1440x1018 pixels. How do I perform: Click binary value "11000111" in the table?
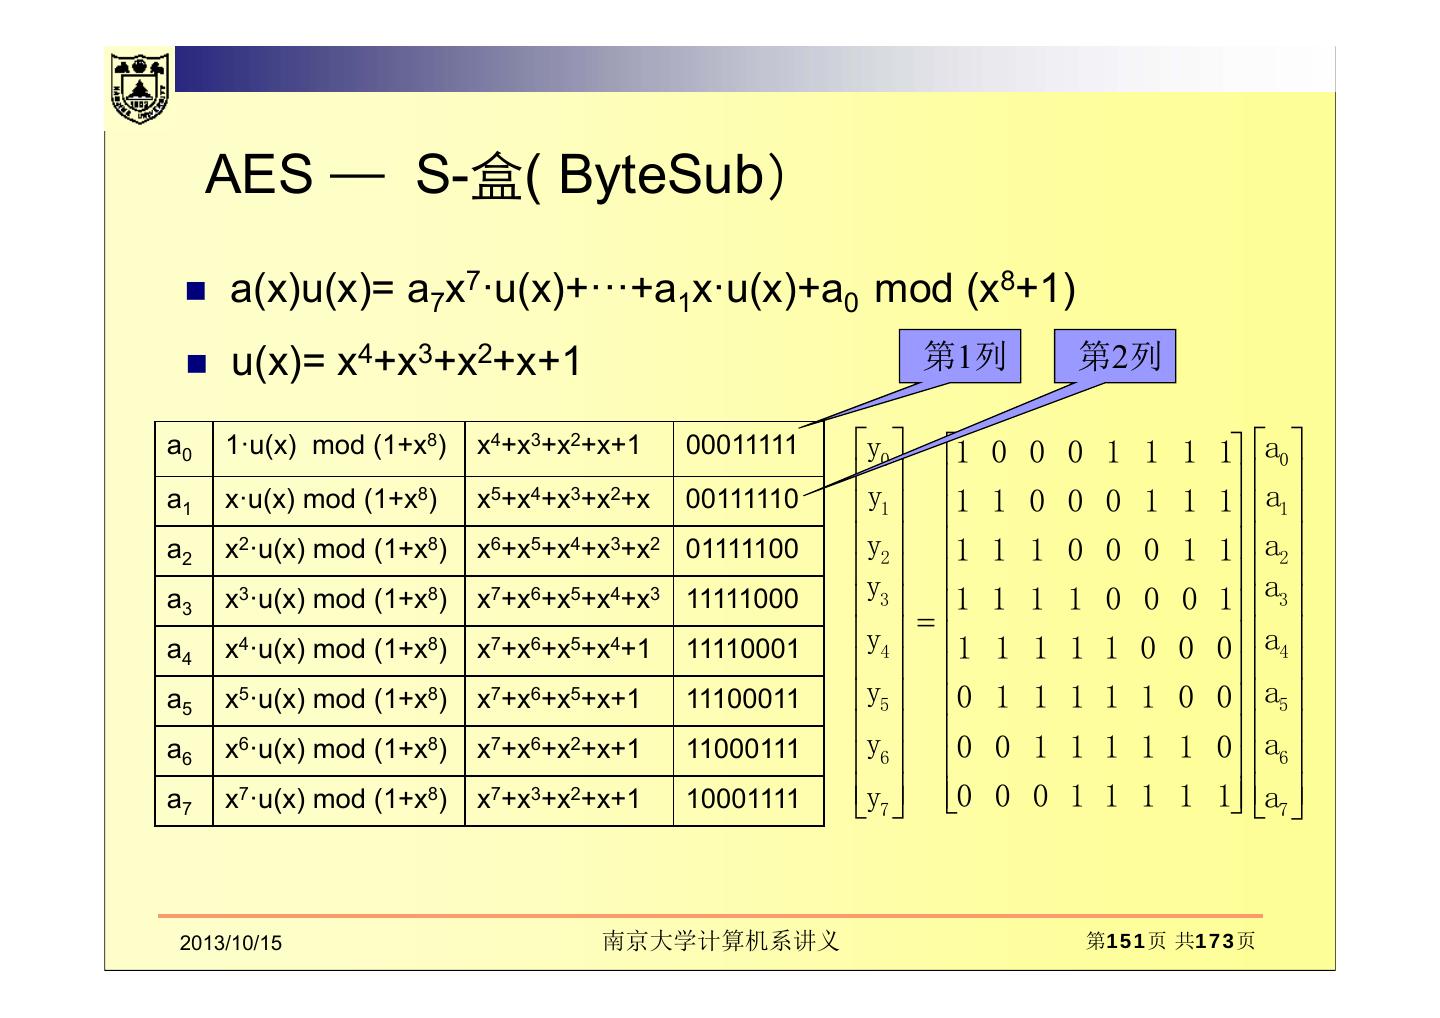click(742, 749)
